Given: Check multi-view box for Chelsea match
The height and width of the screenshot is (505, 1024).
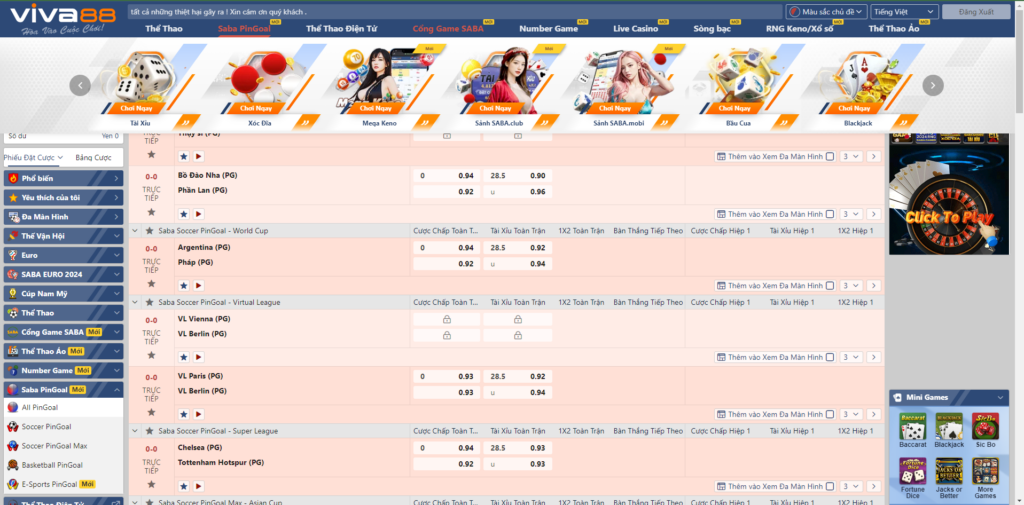Looking at the screenshot, I should coord(829,486).
